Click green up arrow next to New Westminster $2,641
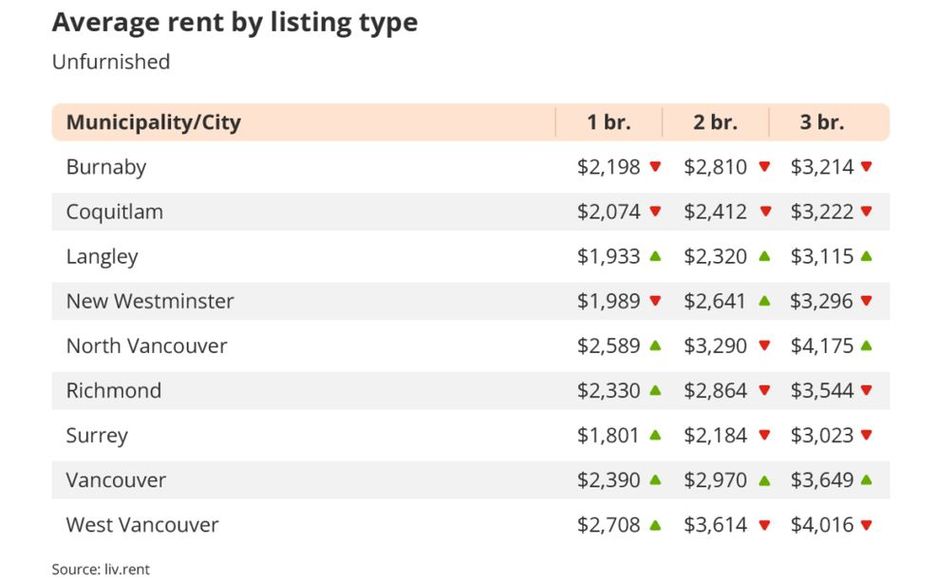Screen dimensions: 938x579 (764, 301)
